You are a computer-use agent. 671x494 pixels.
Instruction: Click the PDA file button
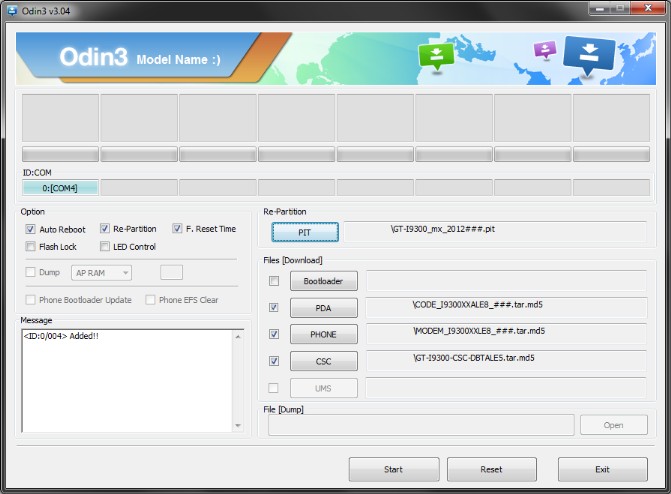(x=323, y=308)
